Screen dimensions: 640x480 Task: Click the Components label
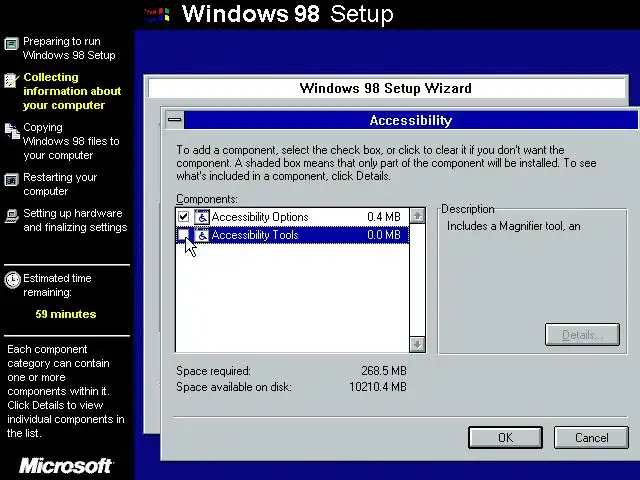coord(207,199)
